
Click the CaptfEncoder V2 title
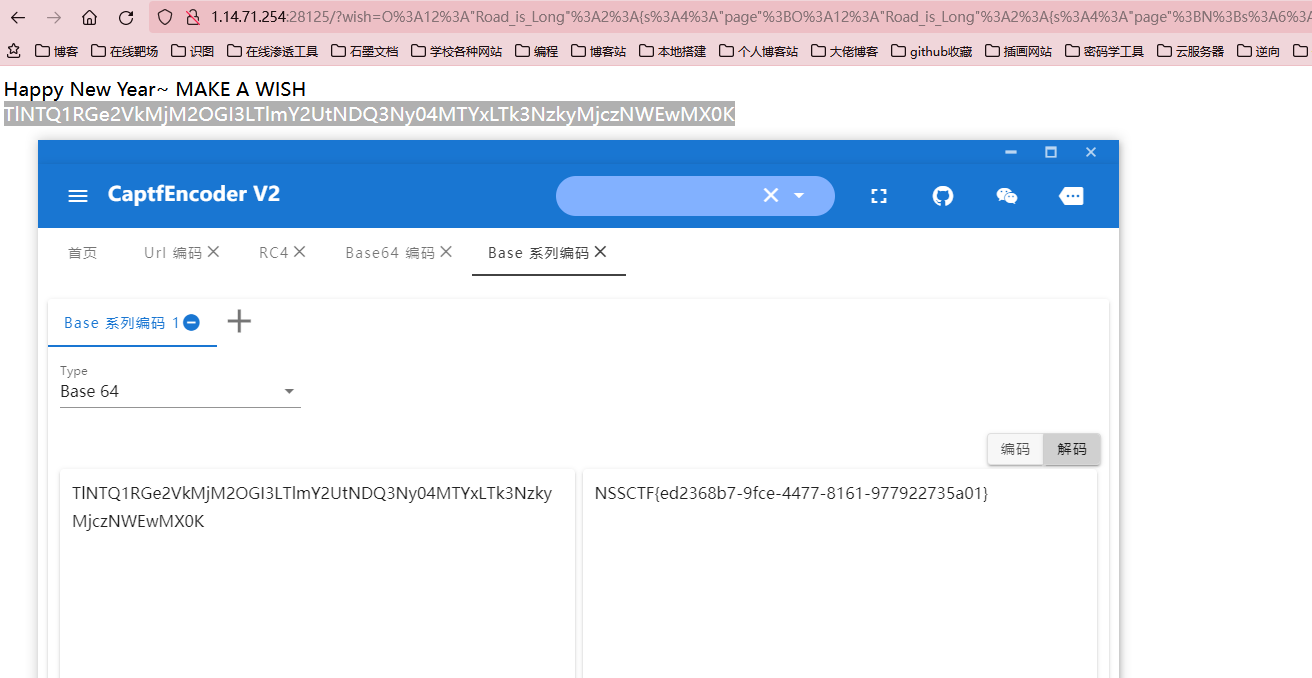[194, 194]
